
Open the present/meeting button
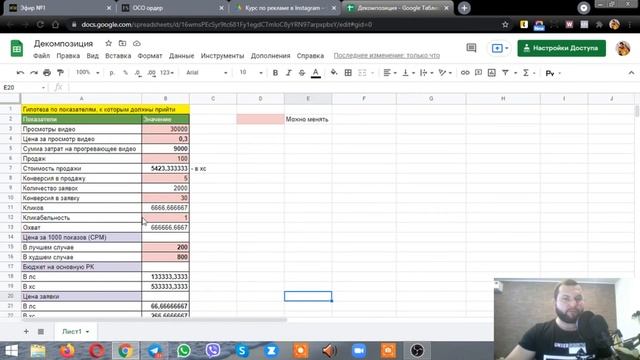tap(500, 48)
